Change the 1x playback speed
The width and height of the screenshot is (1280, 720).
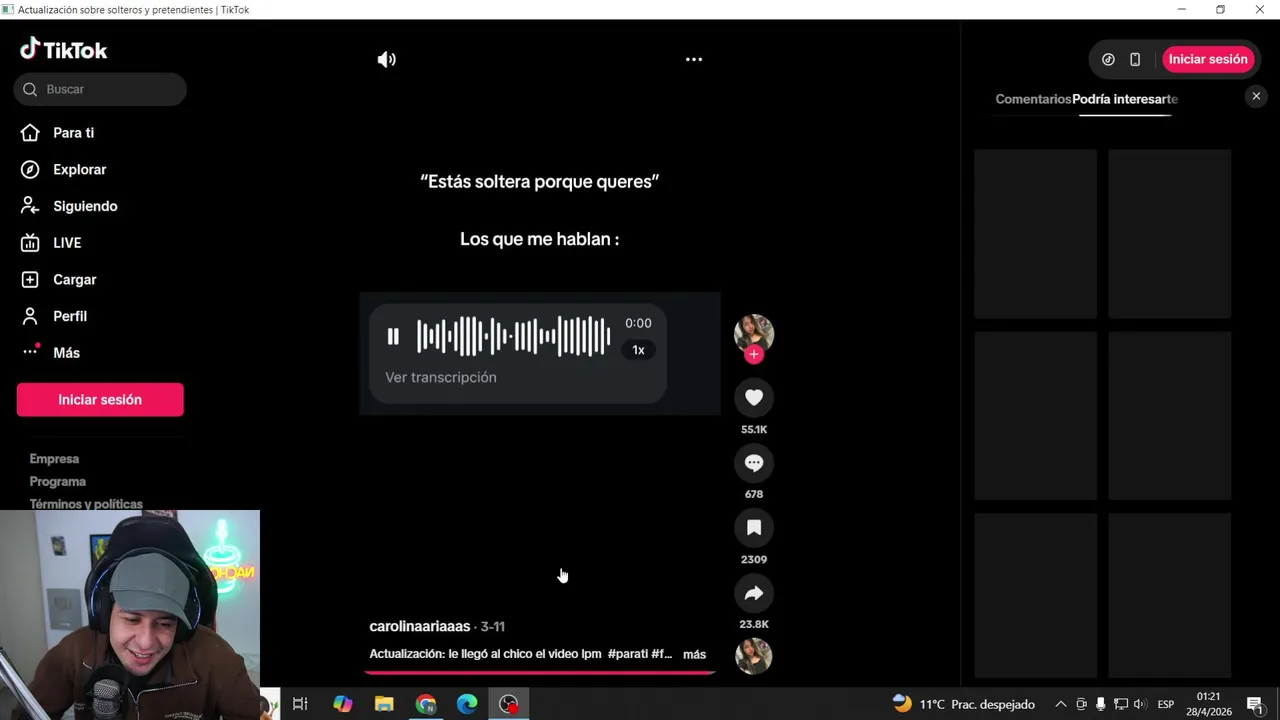coord(638,350)
